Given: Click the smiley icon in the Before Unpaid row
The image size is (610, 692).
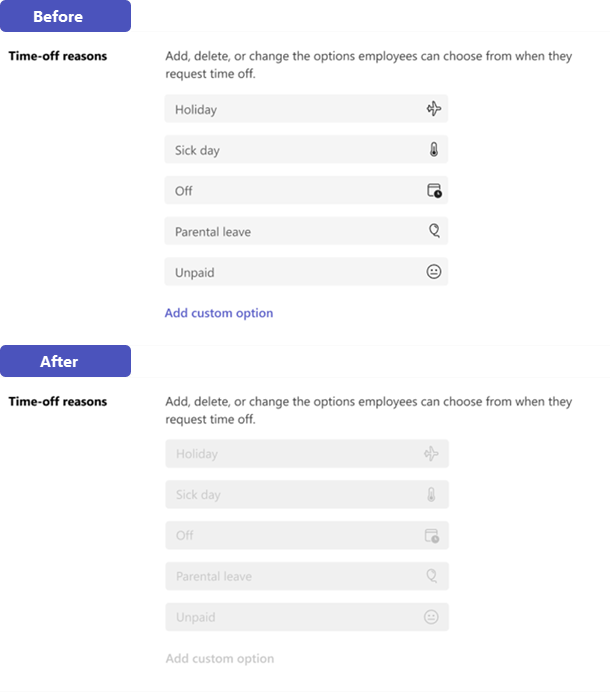Looking at the screenshot, I should (434, 272).
